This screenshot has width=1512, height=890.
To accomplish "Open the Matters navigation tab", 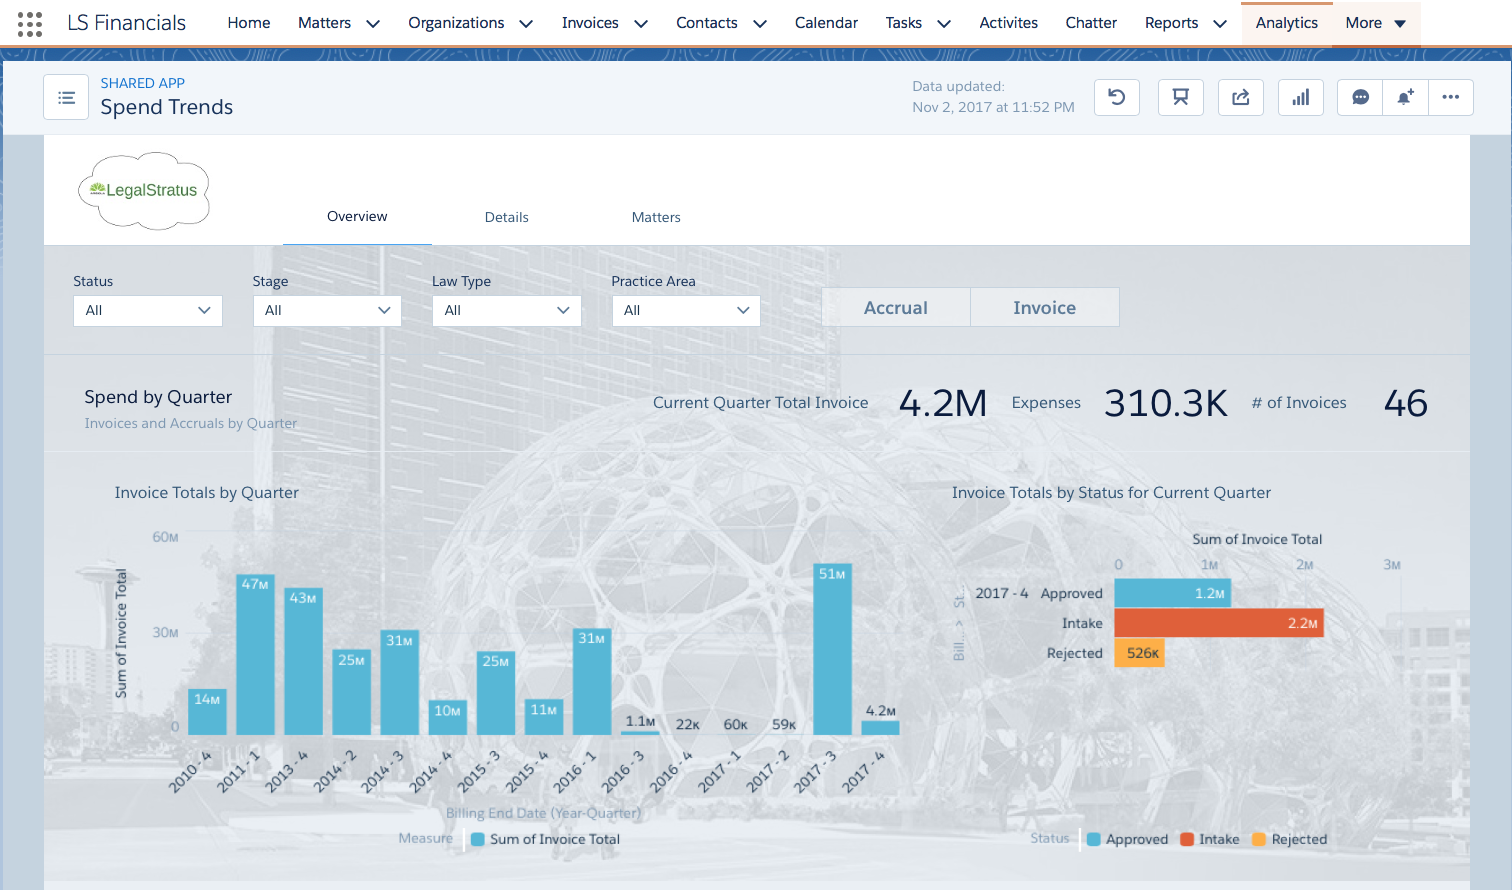I will tap(324, 23).
